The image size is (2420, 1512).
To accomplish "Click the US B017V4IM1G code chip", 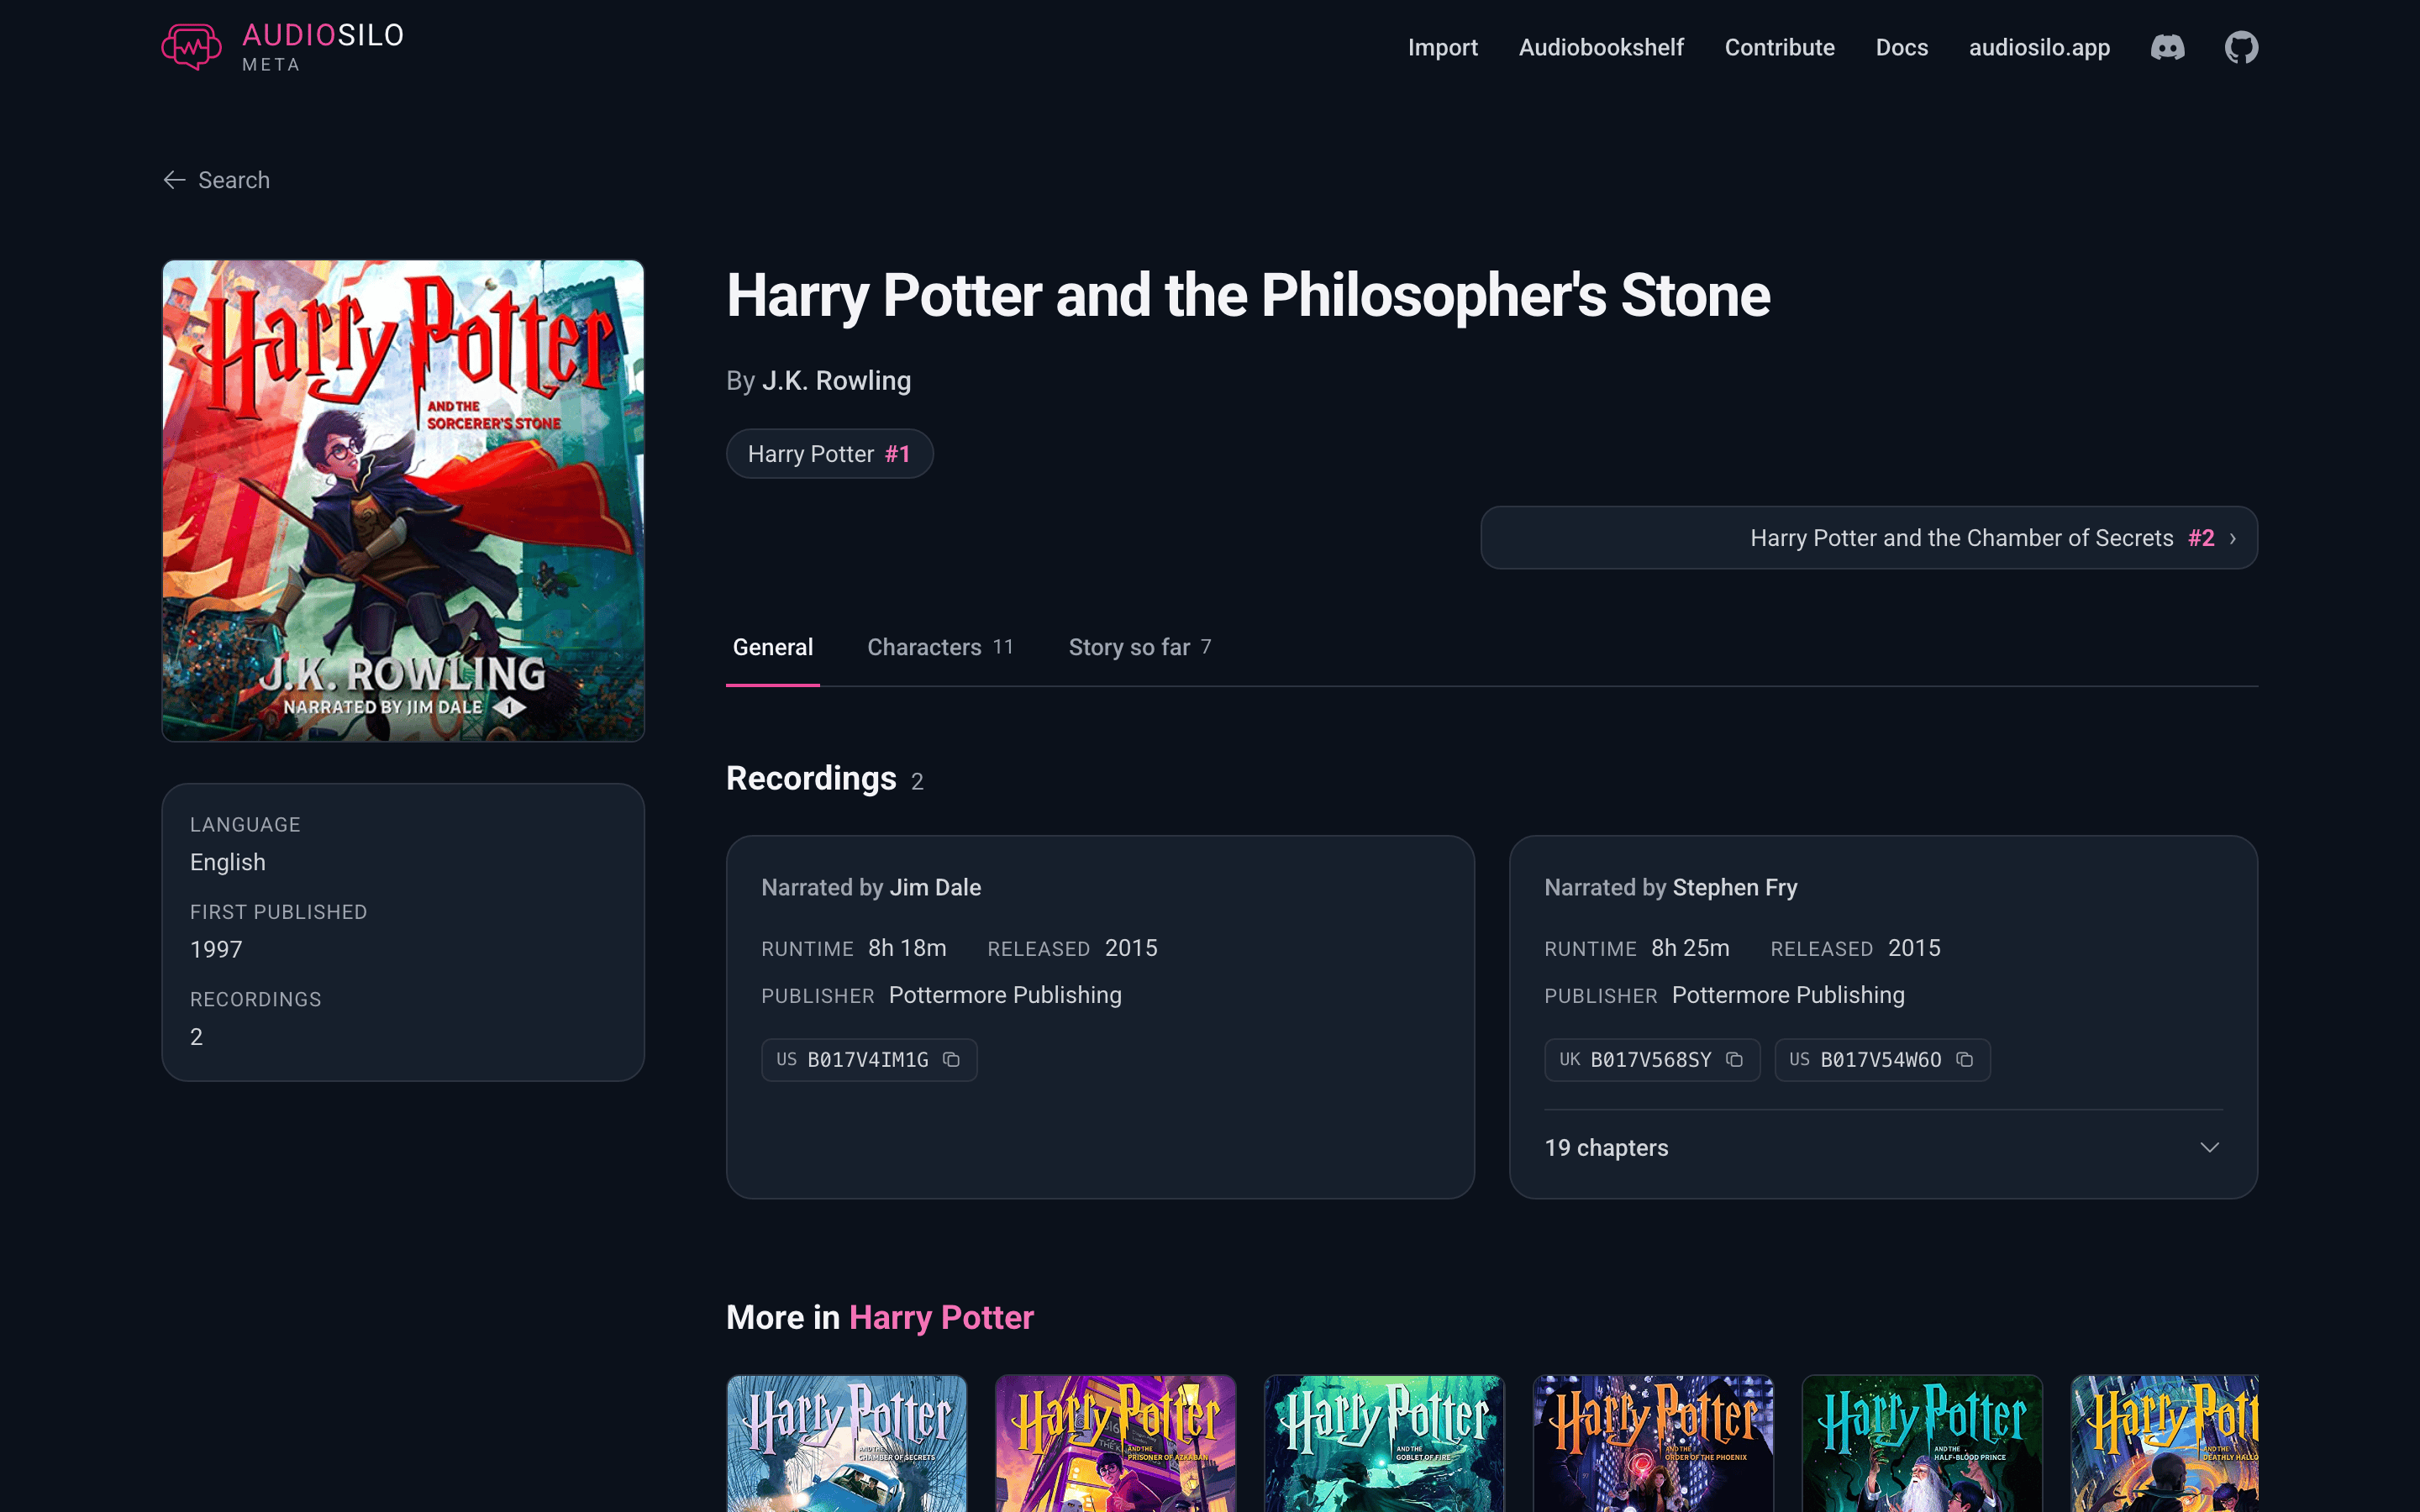I will coord(869,1059).
